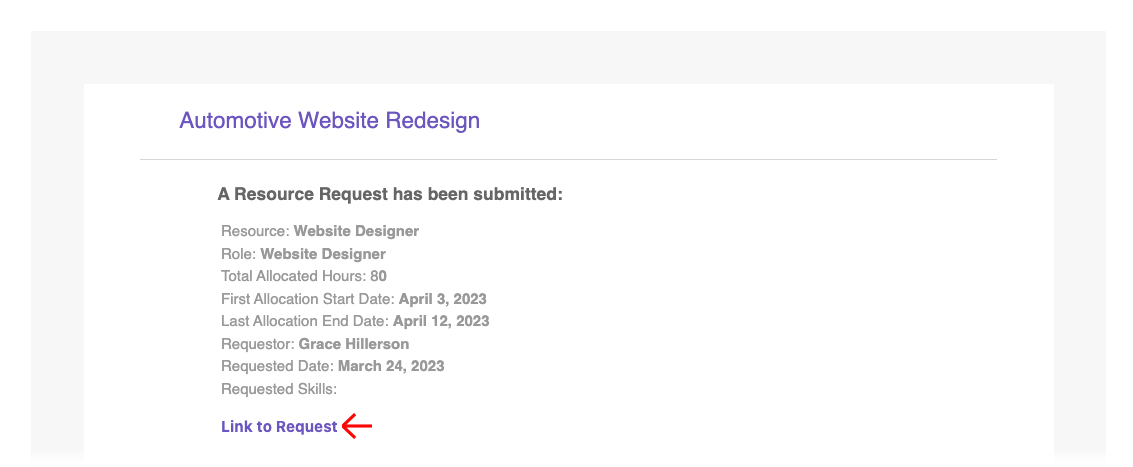Select the Resource Request submitted heading
1133x467 pixels.
pos(390,194)
